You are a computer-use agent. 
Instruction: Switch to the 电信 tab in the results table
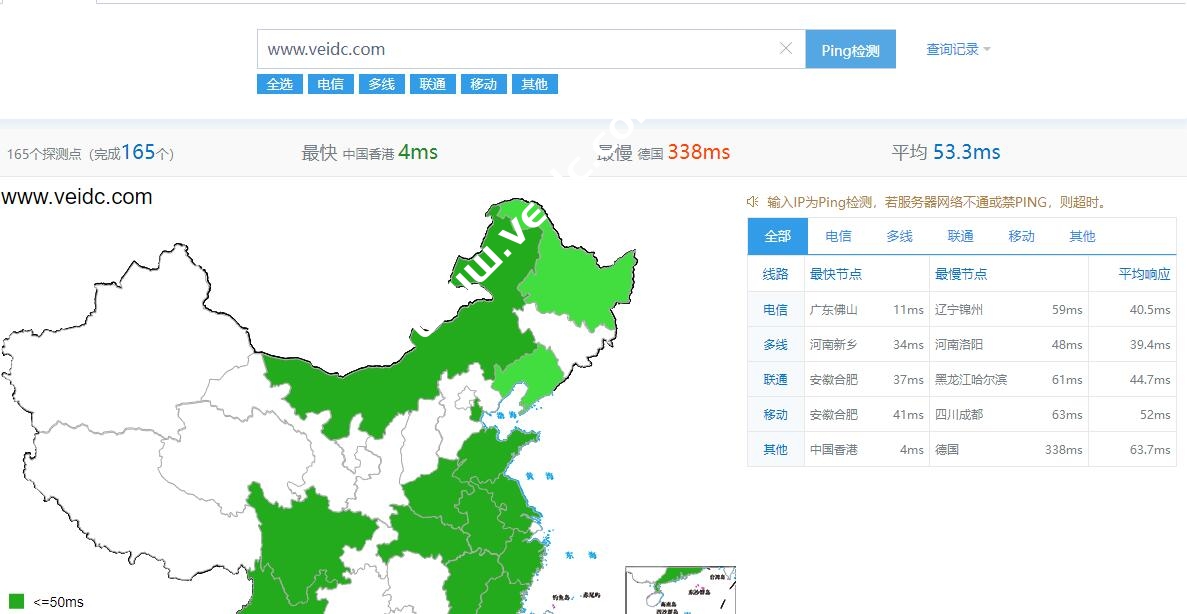pyautogui.click(x=838, y=236)
